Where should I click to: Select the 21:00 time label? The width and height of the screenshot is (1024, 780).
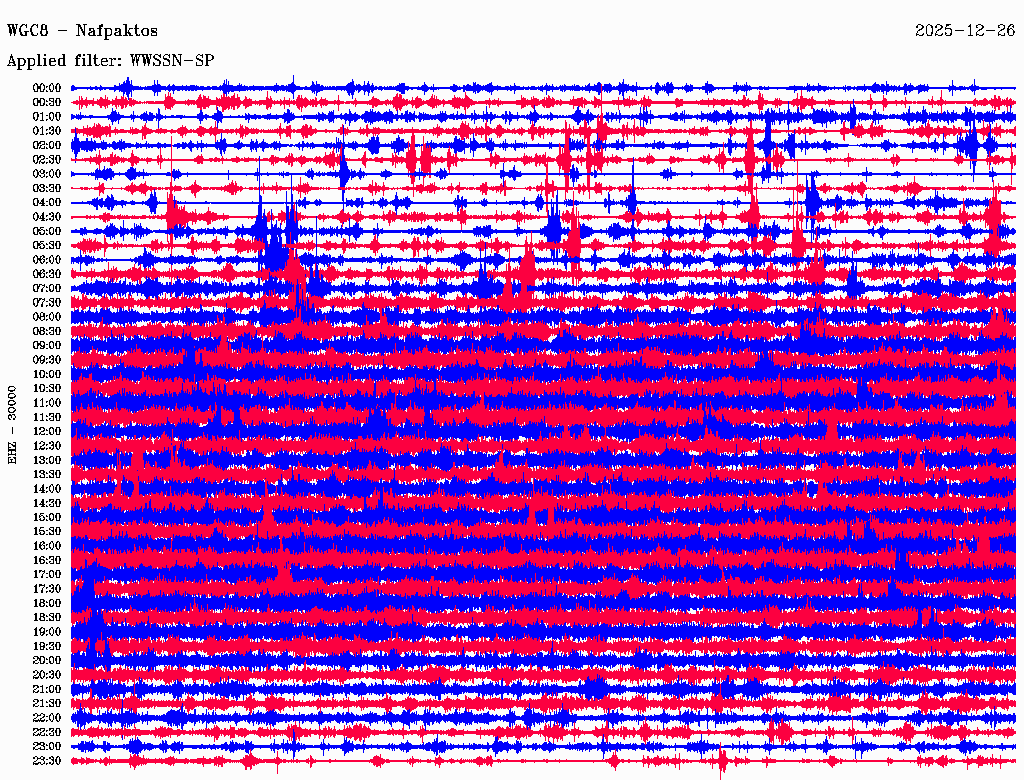(47, 689)
